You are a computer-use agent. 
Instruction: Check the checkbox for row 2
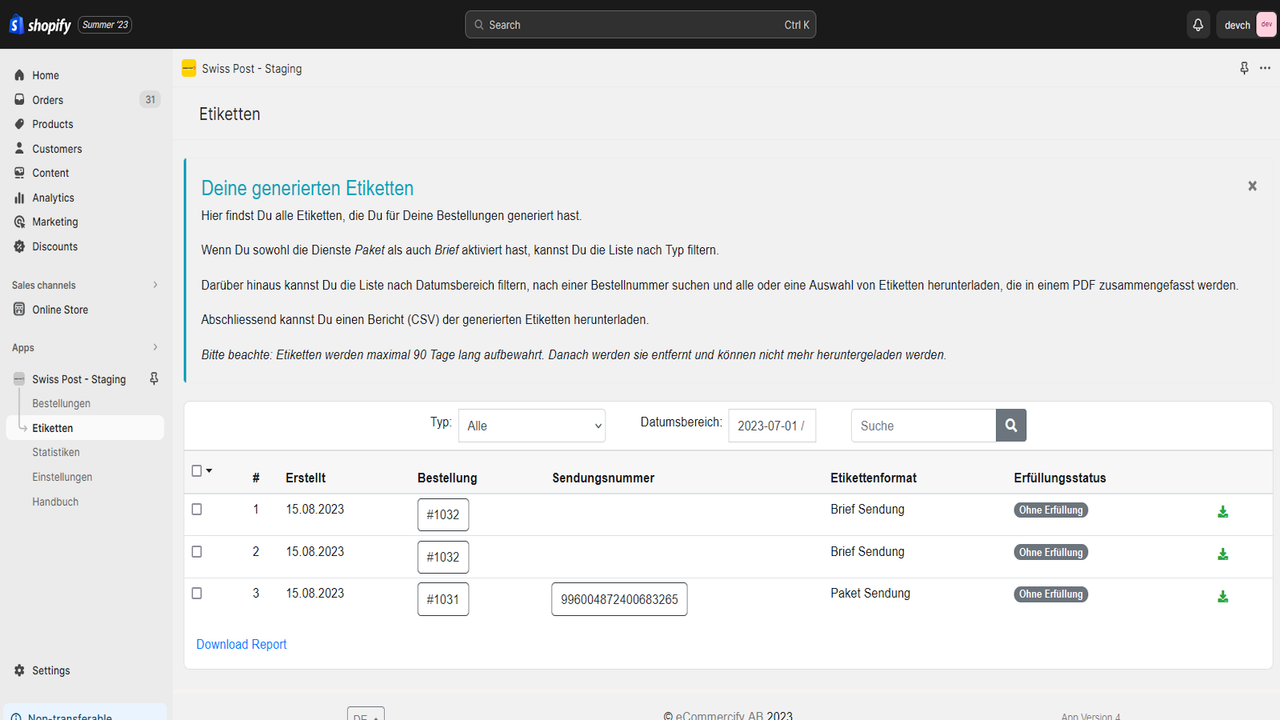(x=196, y=551)
